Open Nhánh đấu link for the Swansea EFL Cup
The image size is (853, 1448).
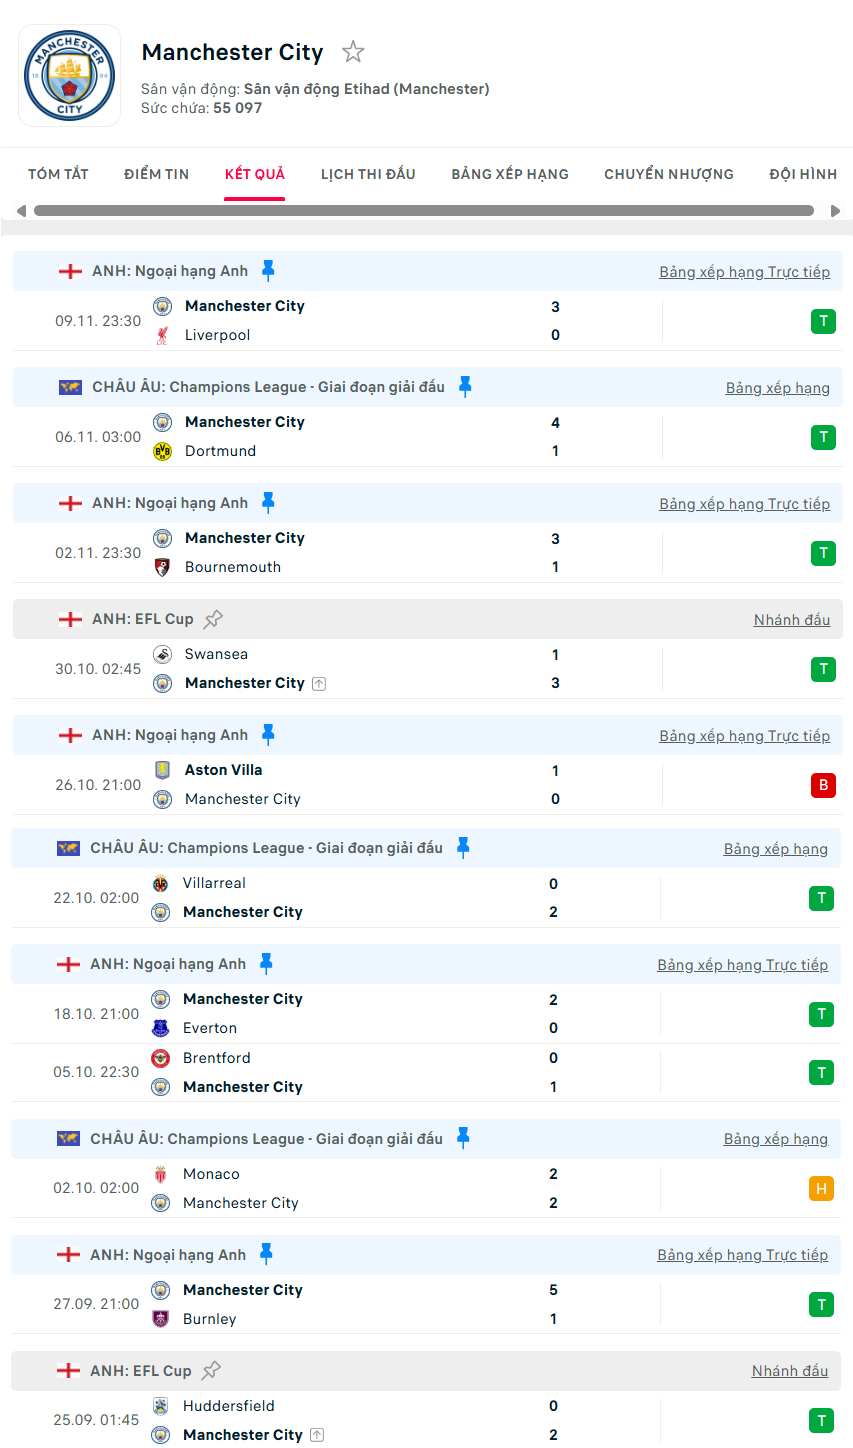[x=792, y=620]
